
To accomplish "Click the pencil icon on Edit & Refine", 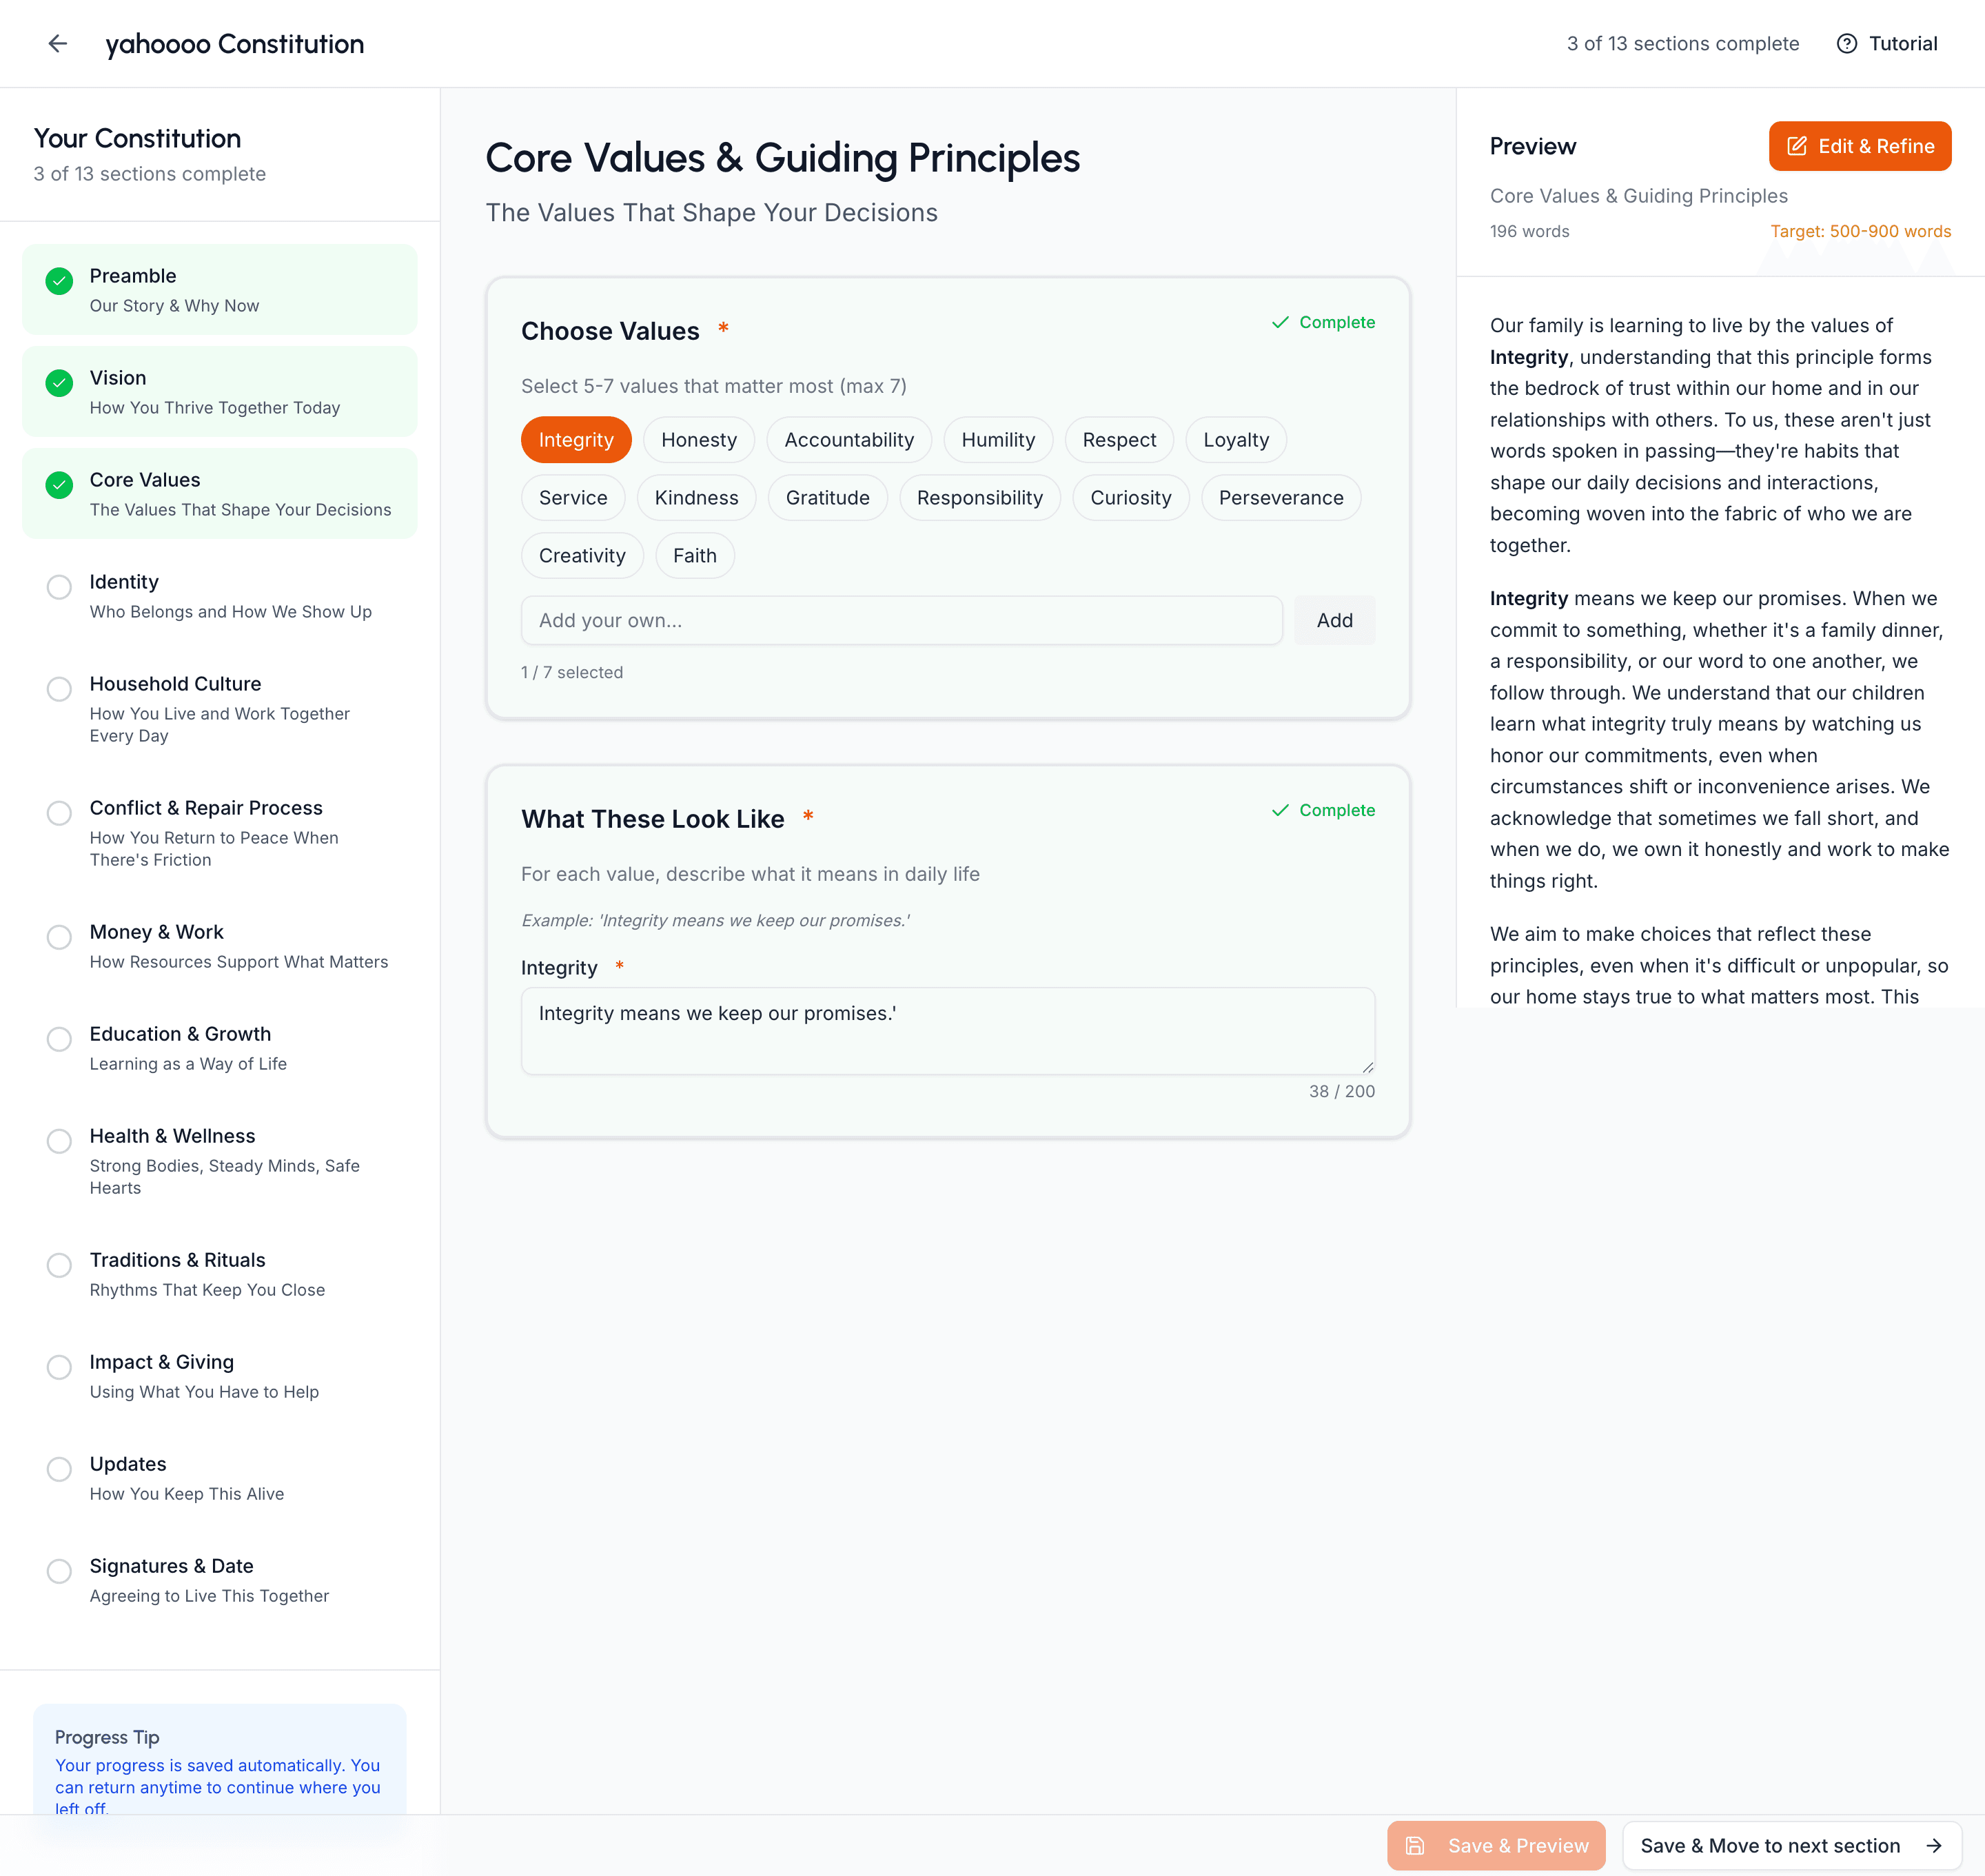I will (x=1796, y=146).
